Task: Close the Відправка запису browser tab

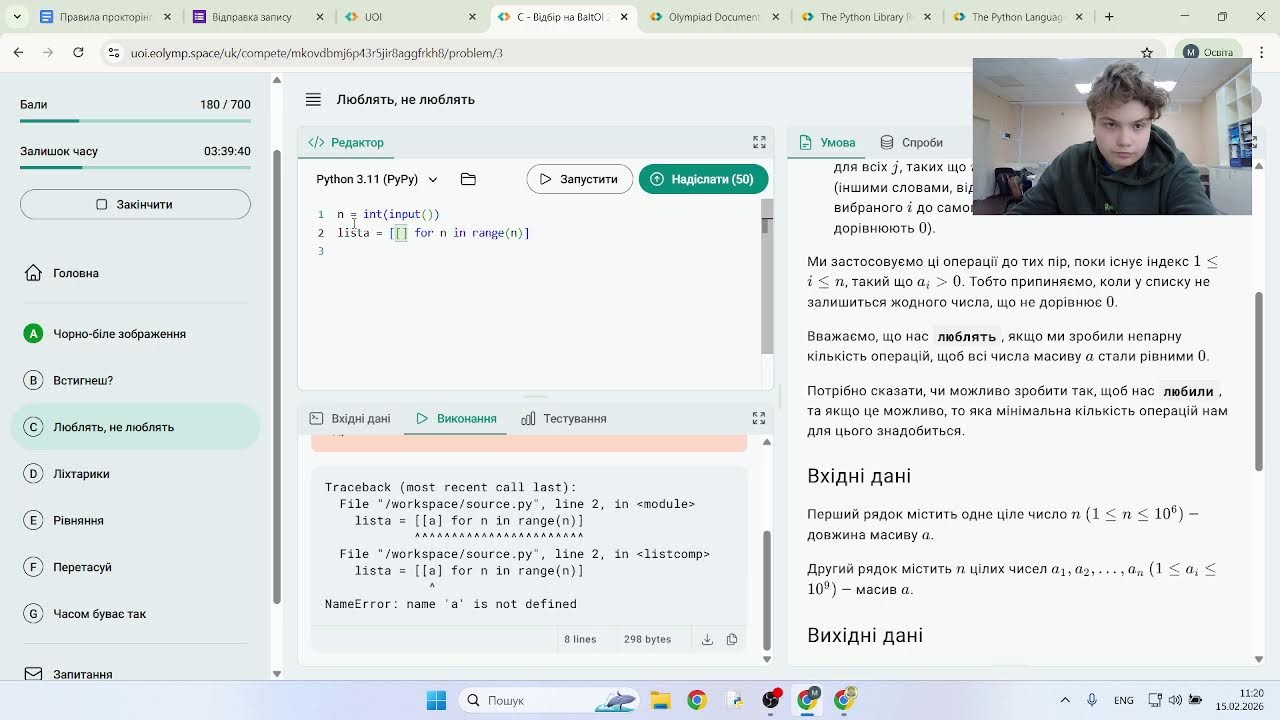Action: 319,17
